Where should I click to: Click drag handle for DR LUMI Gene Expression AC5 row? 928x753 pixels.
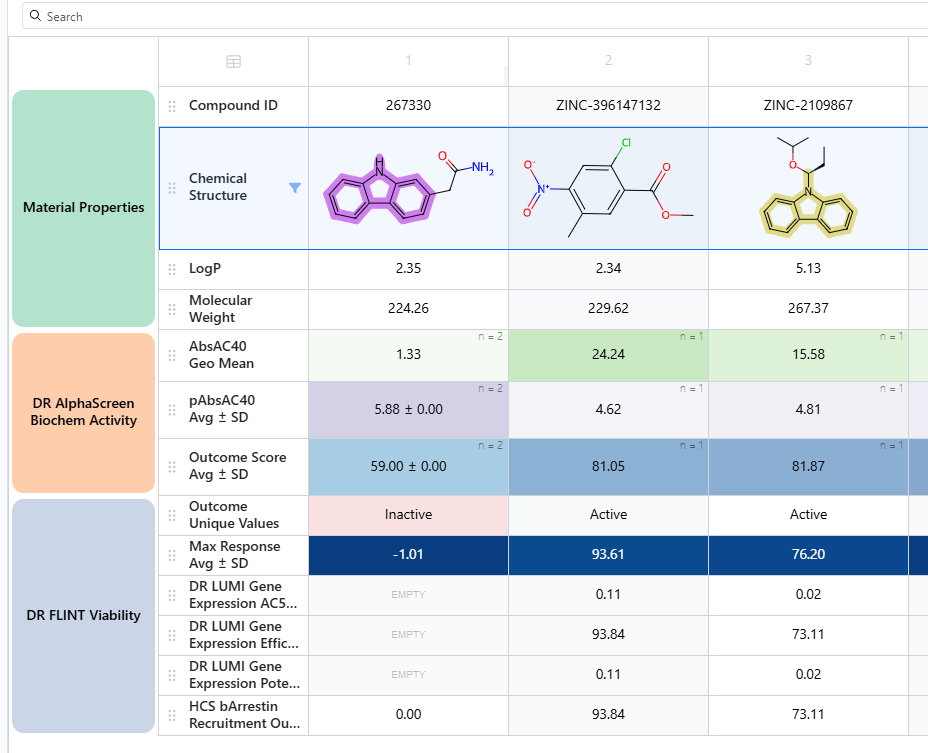point(172,596)
